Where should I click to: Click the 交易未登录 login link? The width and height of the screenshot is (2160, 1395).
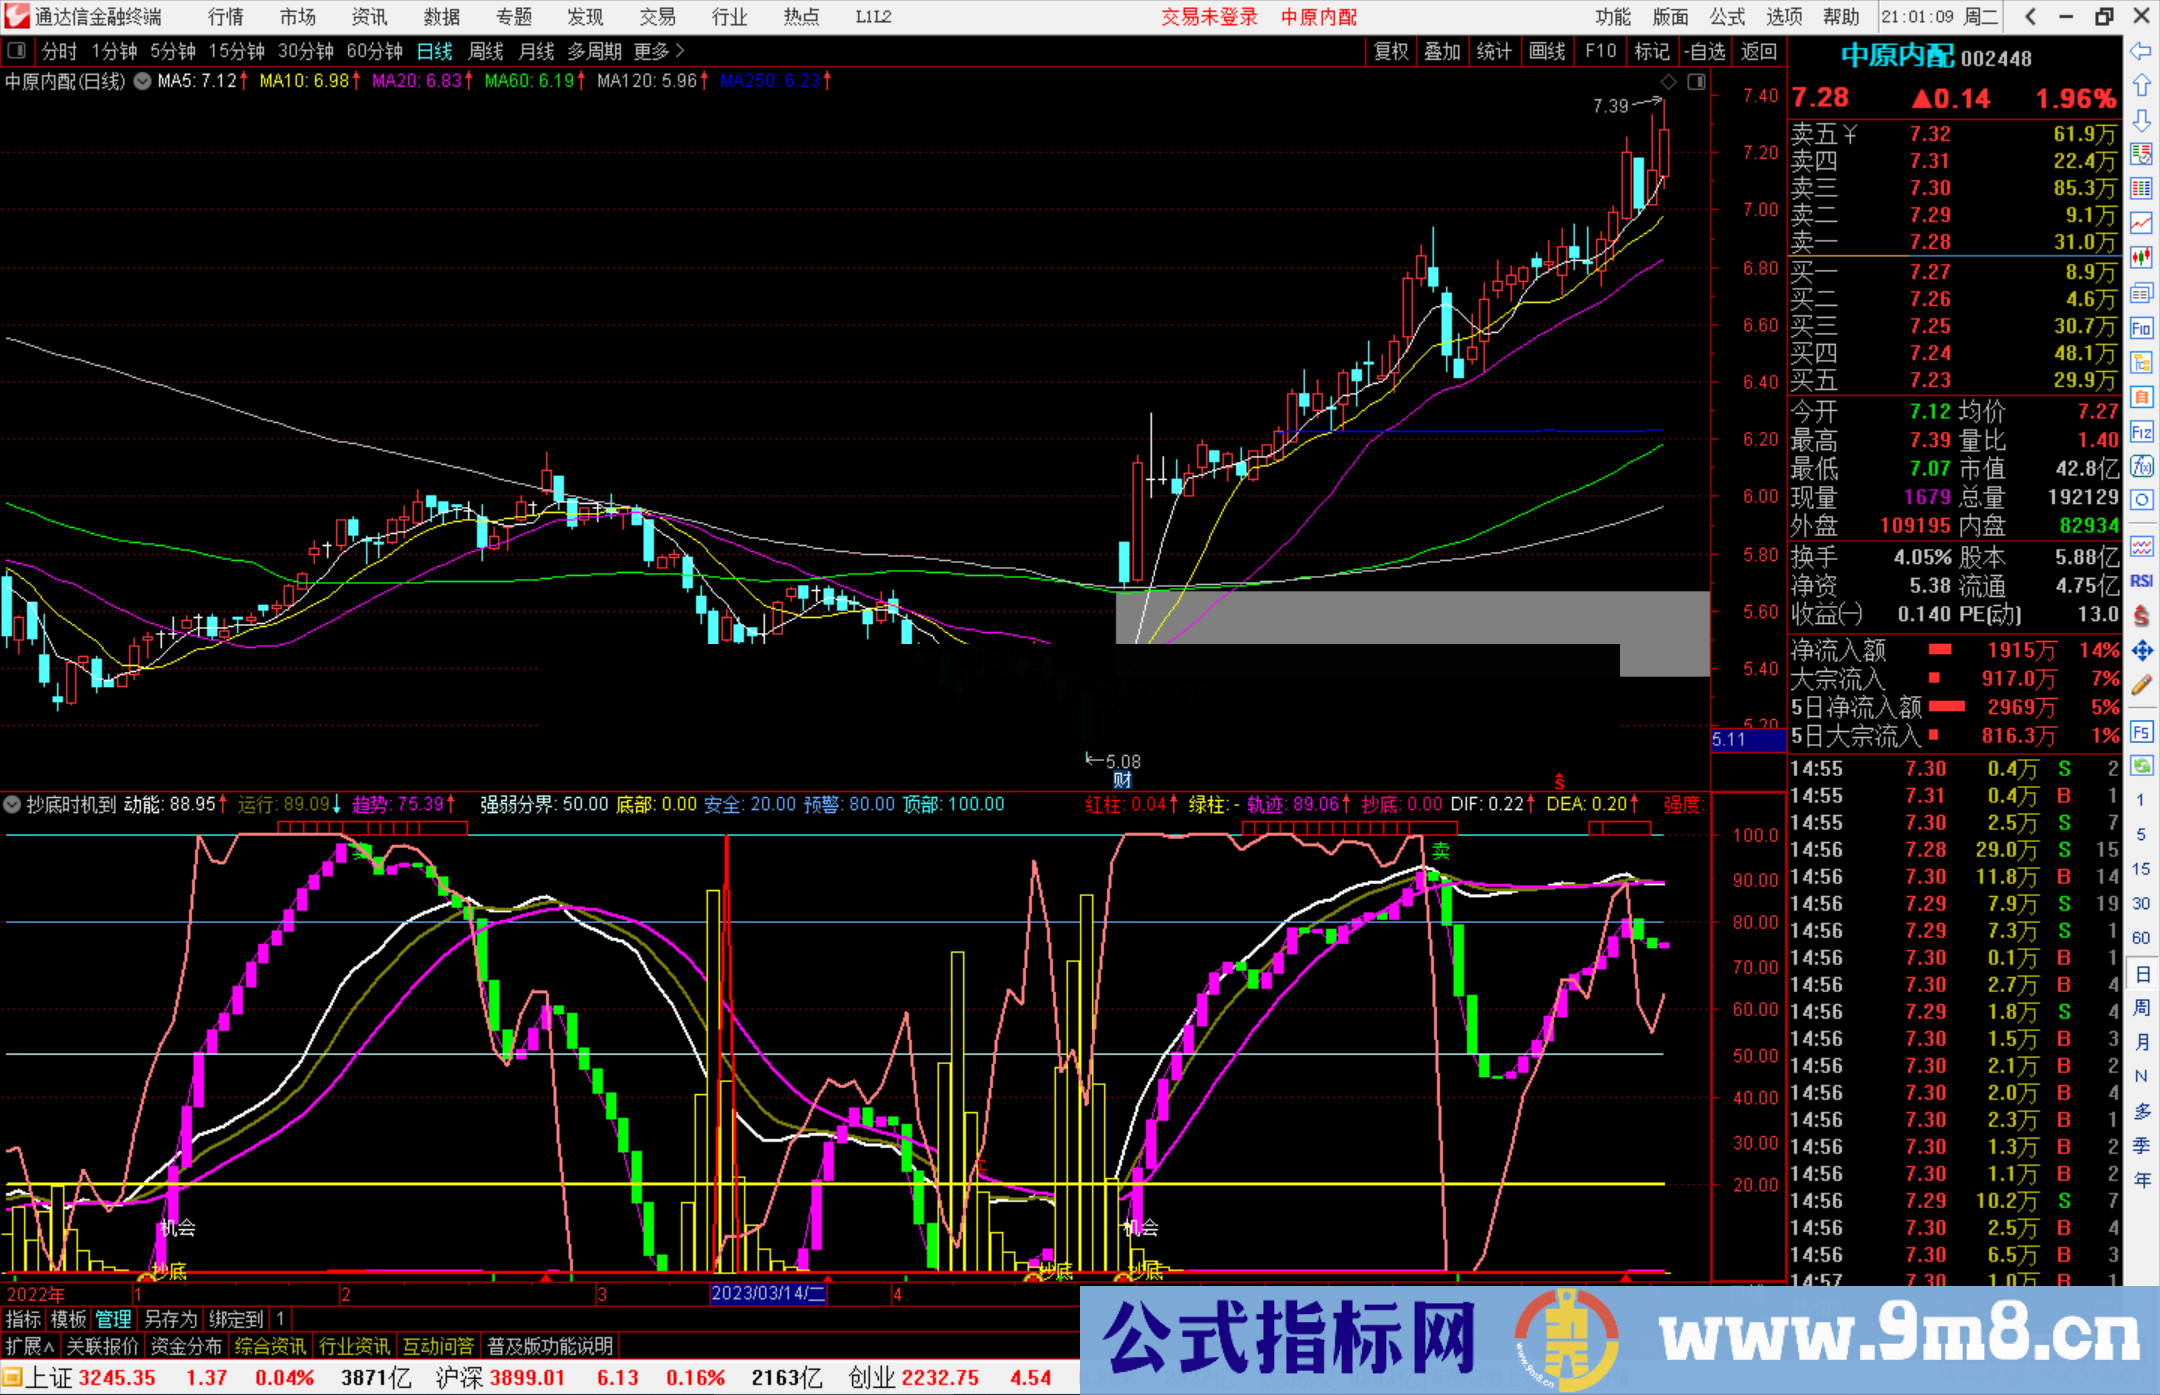(x=1209, y=17)
